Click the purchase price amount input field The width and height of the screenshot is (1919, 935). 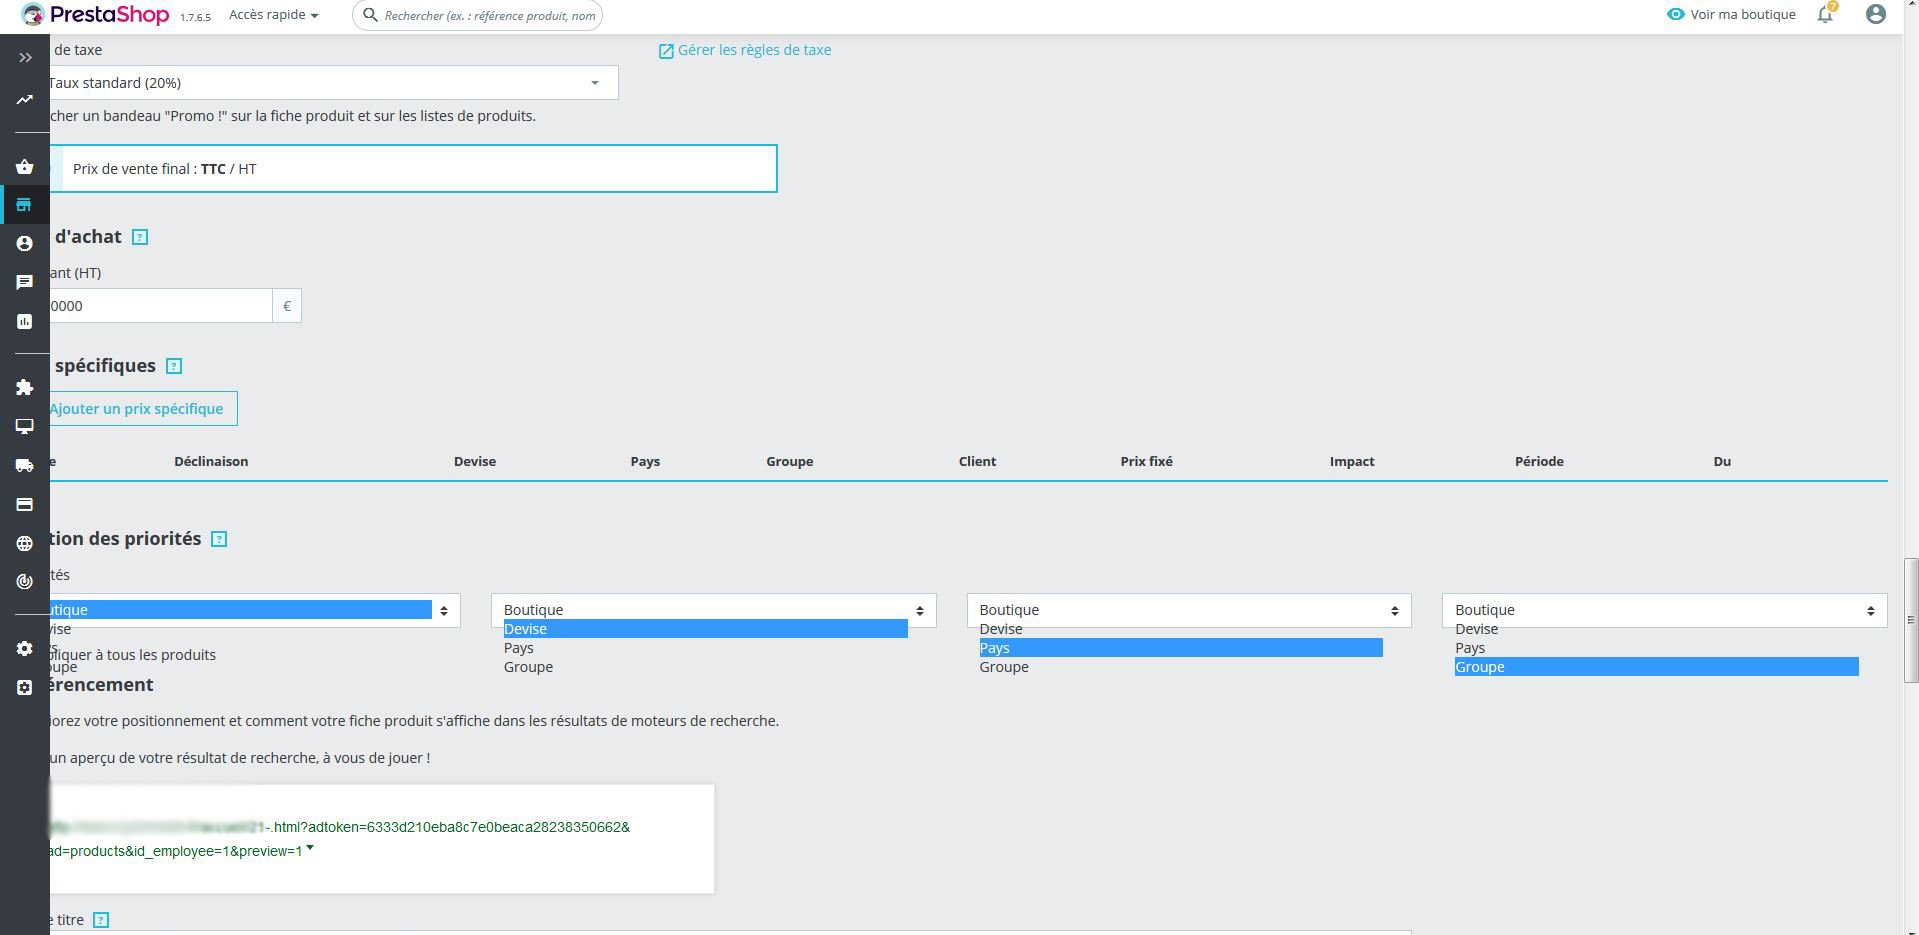(x=158, y=306)
